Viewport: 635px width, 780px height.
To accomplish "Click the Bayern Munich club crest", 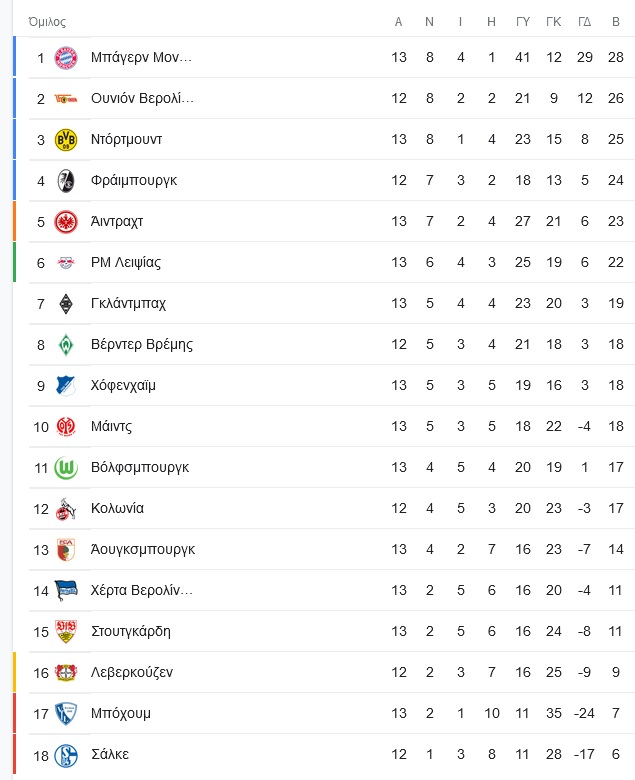I will 66,58.
